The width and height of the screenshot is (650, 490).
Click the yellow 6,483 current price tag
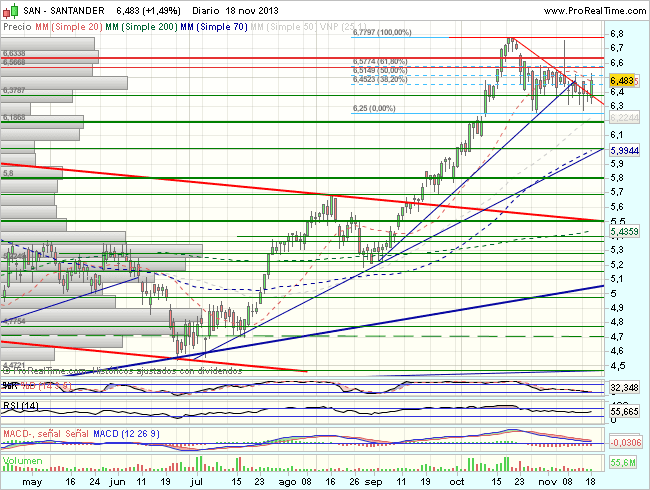(x=622, y=80)
